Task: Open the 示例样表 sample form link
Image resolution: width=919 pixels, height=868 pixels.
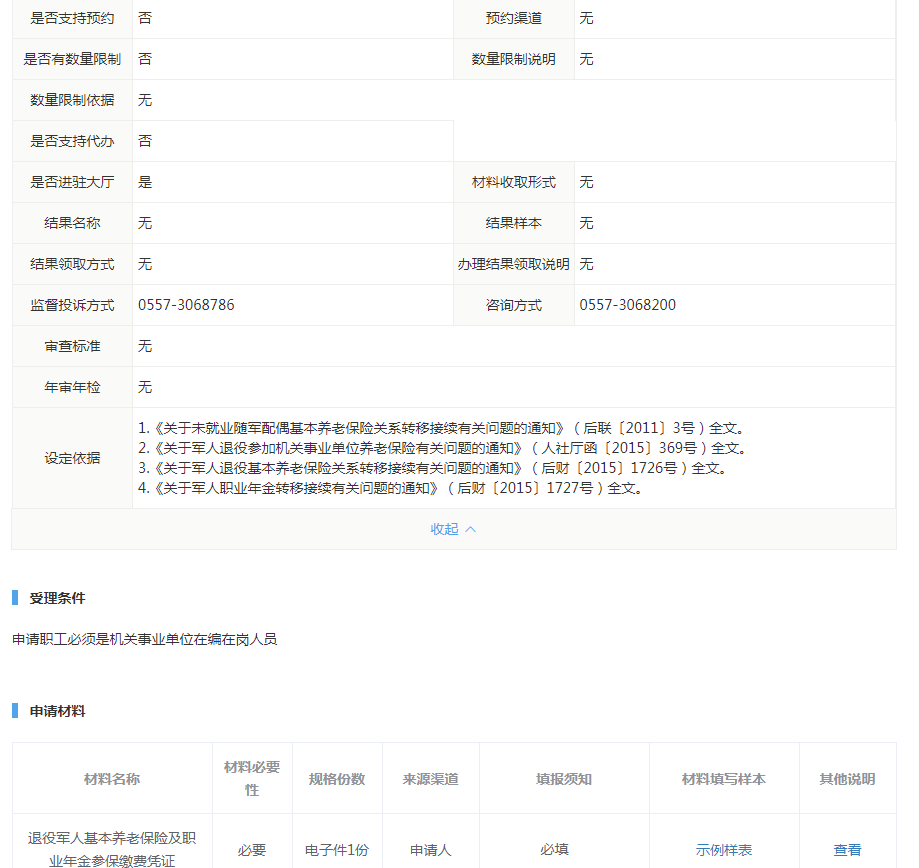Action: (x=724, y=850)
